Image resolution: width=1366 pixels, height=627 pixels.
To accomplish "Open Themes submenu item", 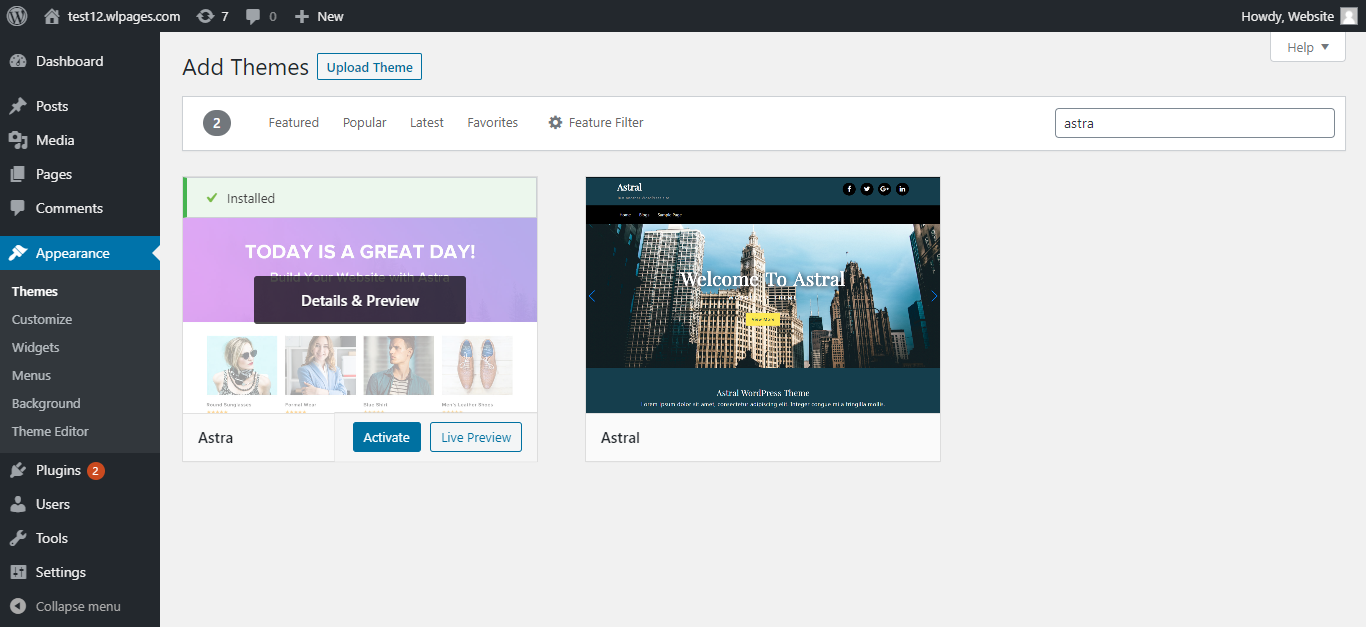I will click(35, 292).
